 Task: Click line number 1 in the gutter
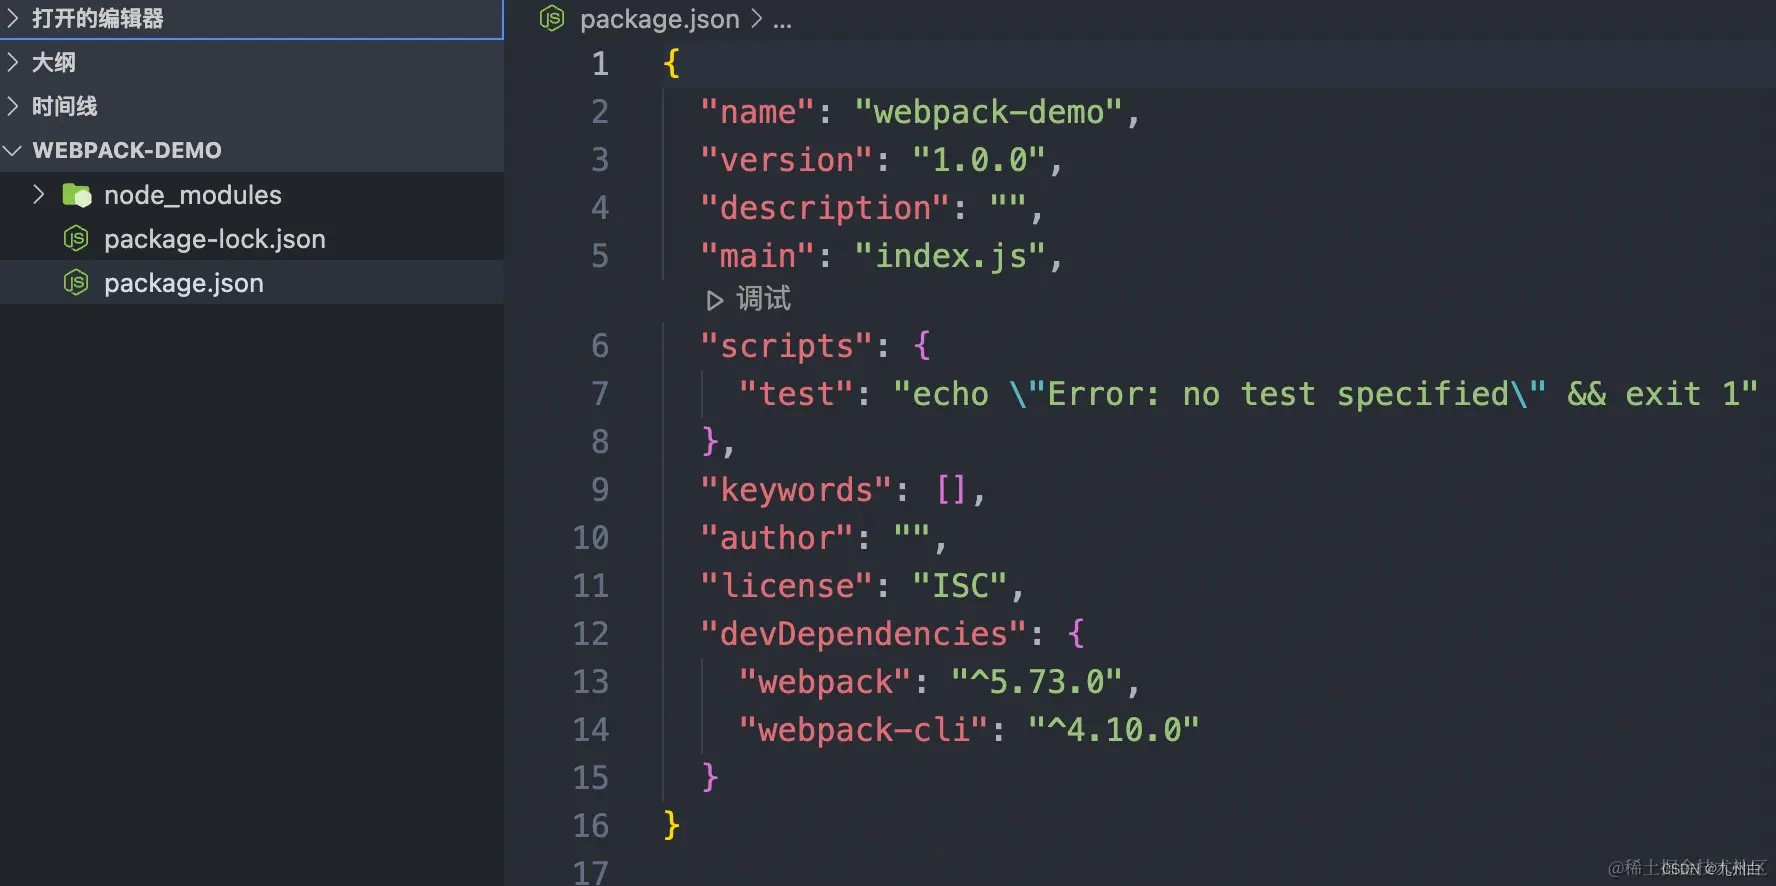click(x=600, y=64)
